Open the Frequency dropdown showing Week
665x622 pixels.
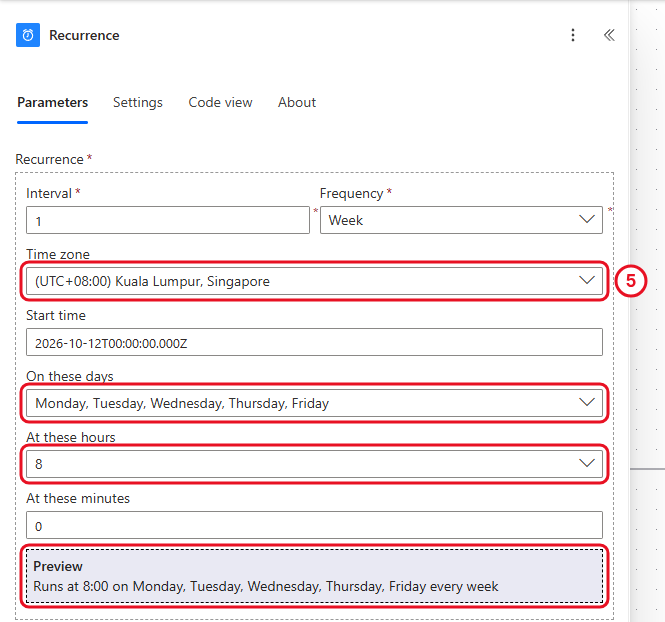coord(461,220)
